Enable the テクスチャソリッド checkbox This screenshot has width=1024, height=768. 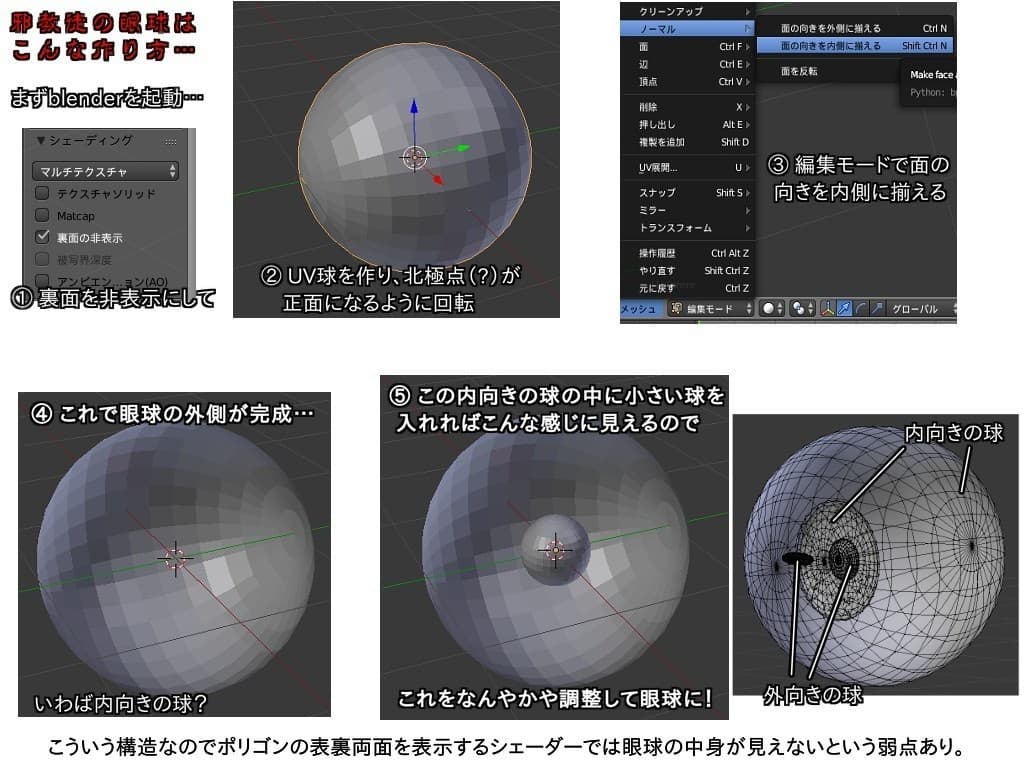click(42, 193)
